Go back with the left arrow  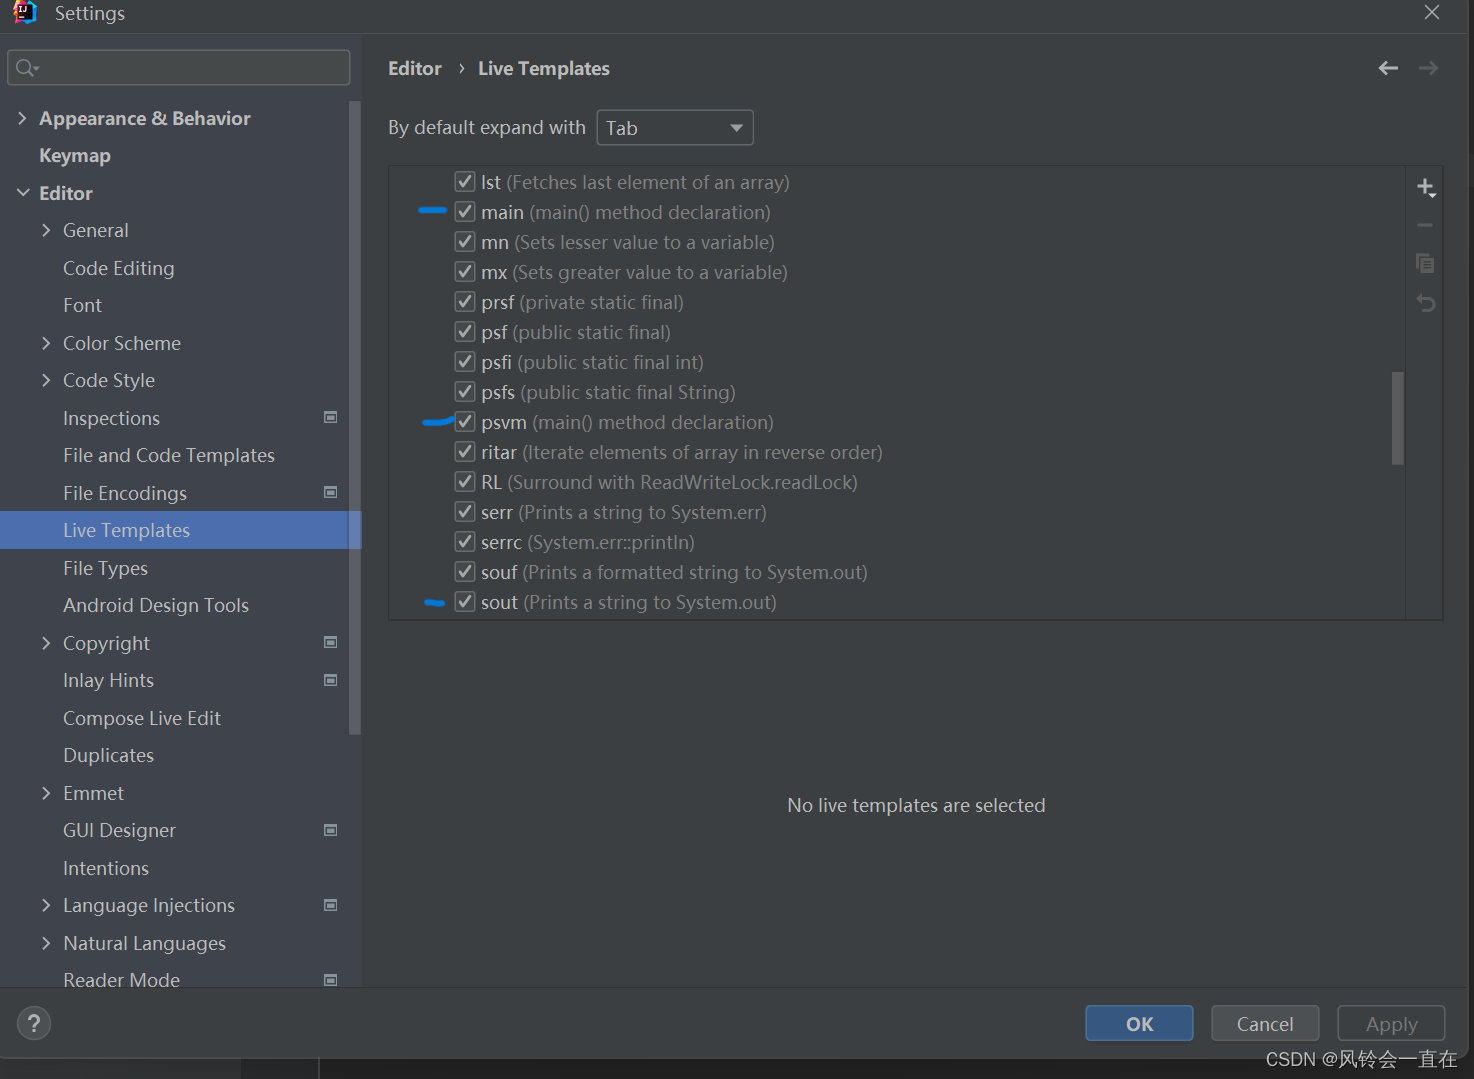(1388, 68)
